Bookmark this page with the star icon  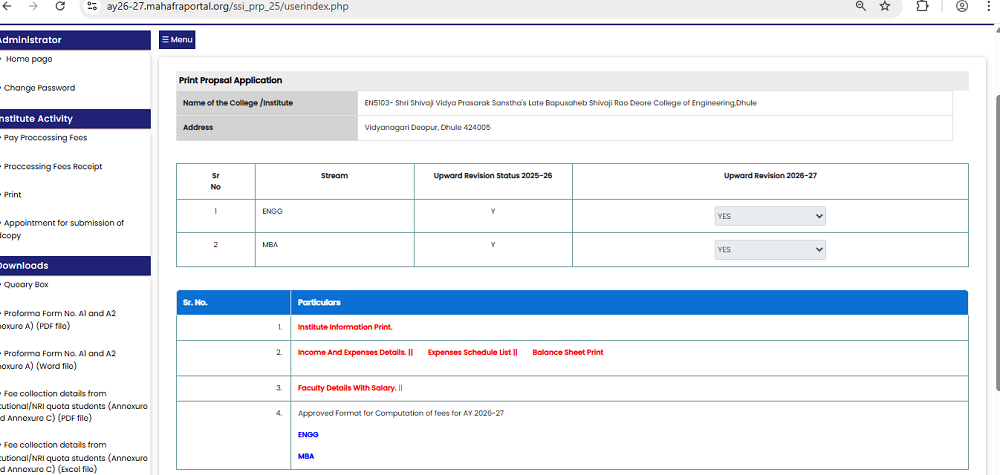pos(885,6)
